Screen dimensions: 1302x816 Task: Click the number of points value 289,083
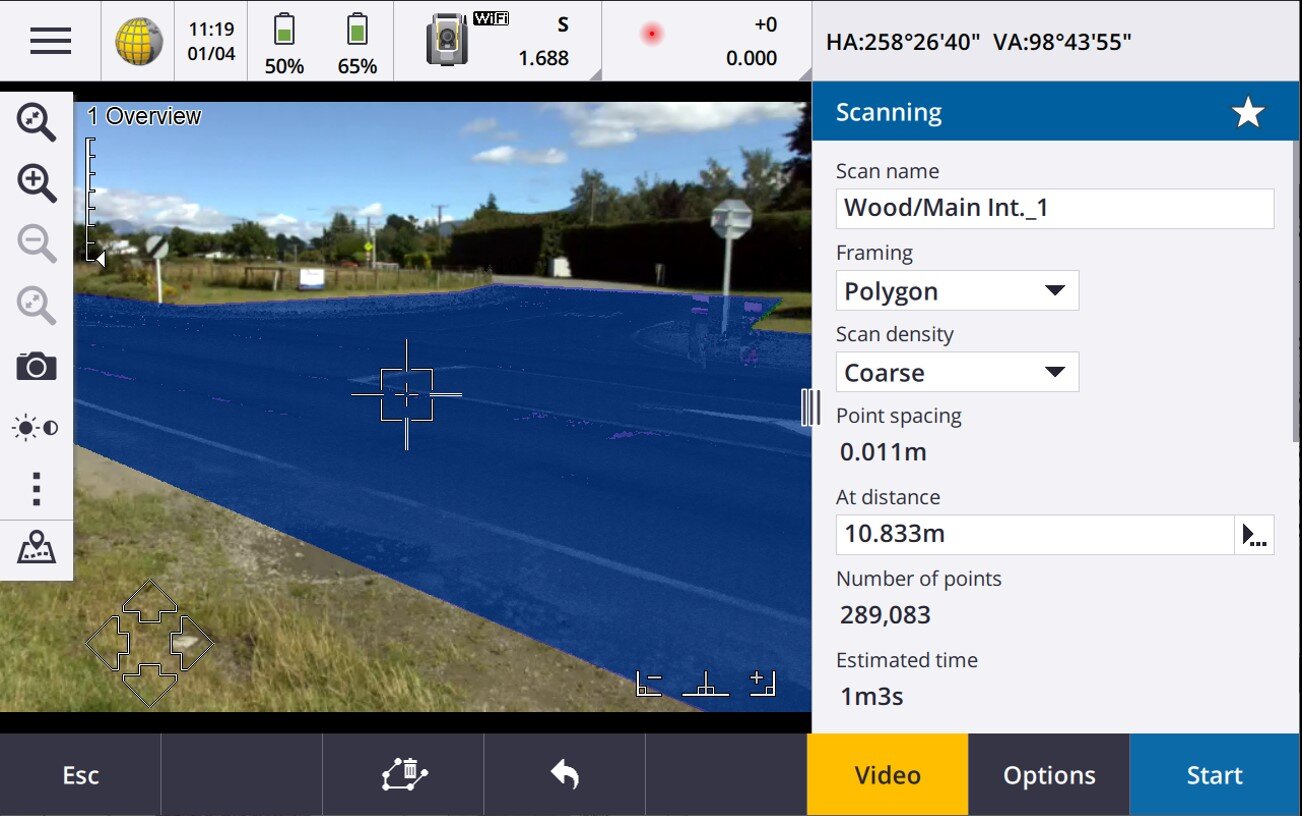coord(885,615)
